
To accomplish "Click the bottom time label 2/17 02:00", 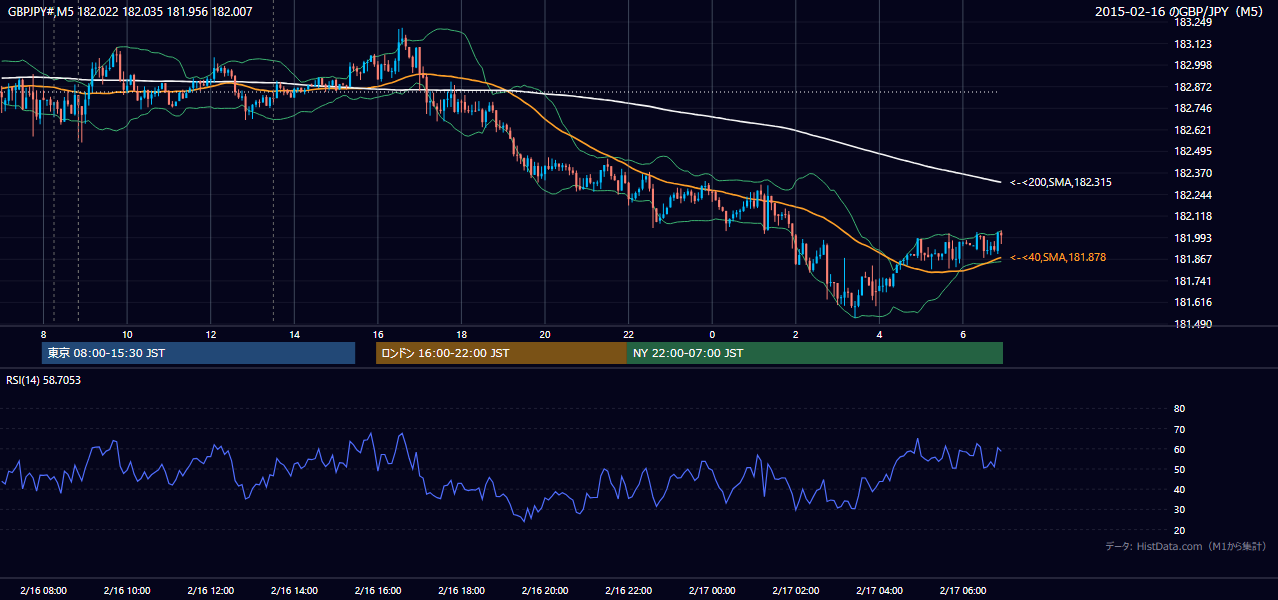I will [x=796, y=590].
